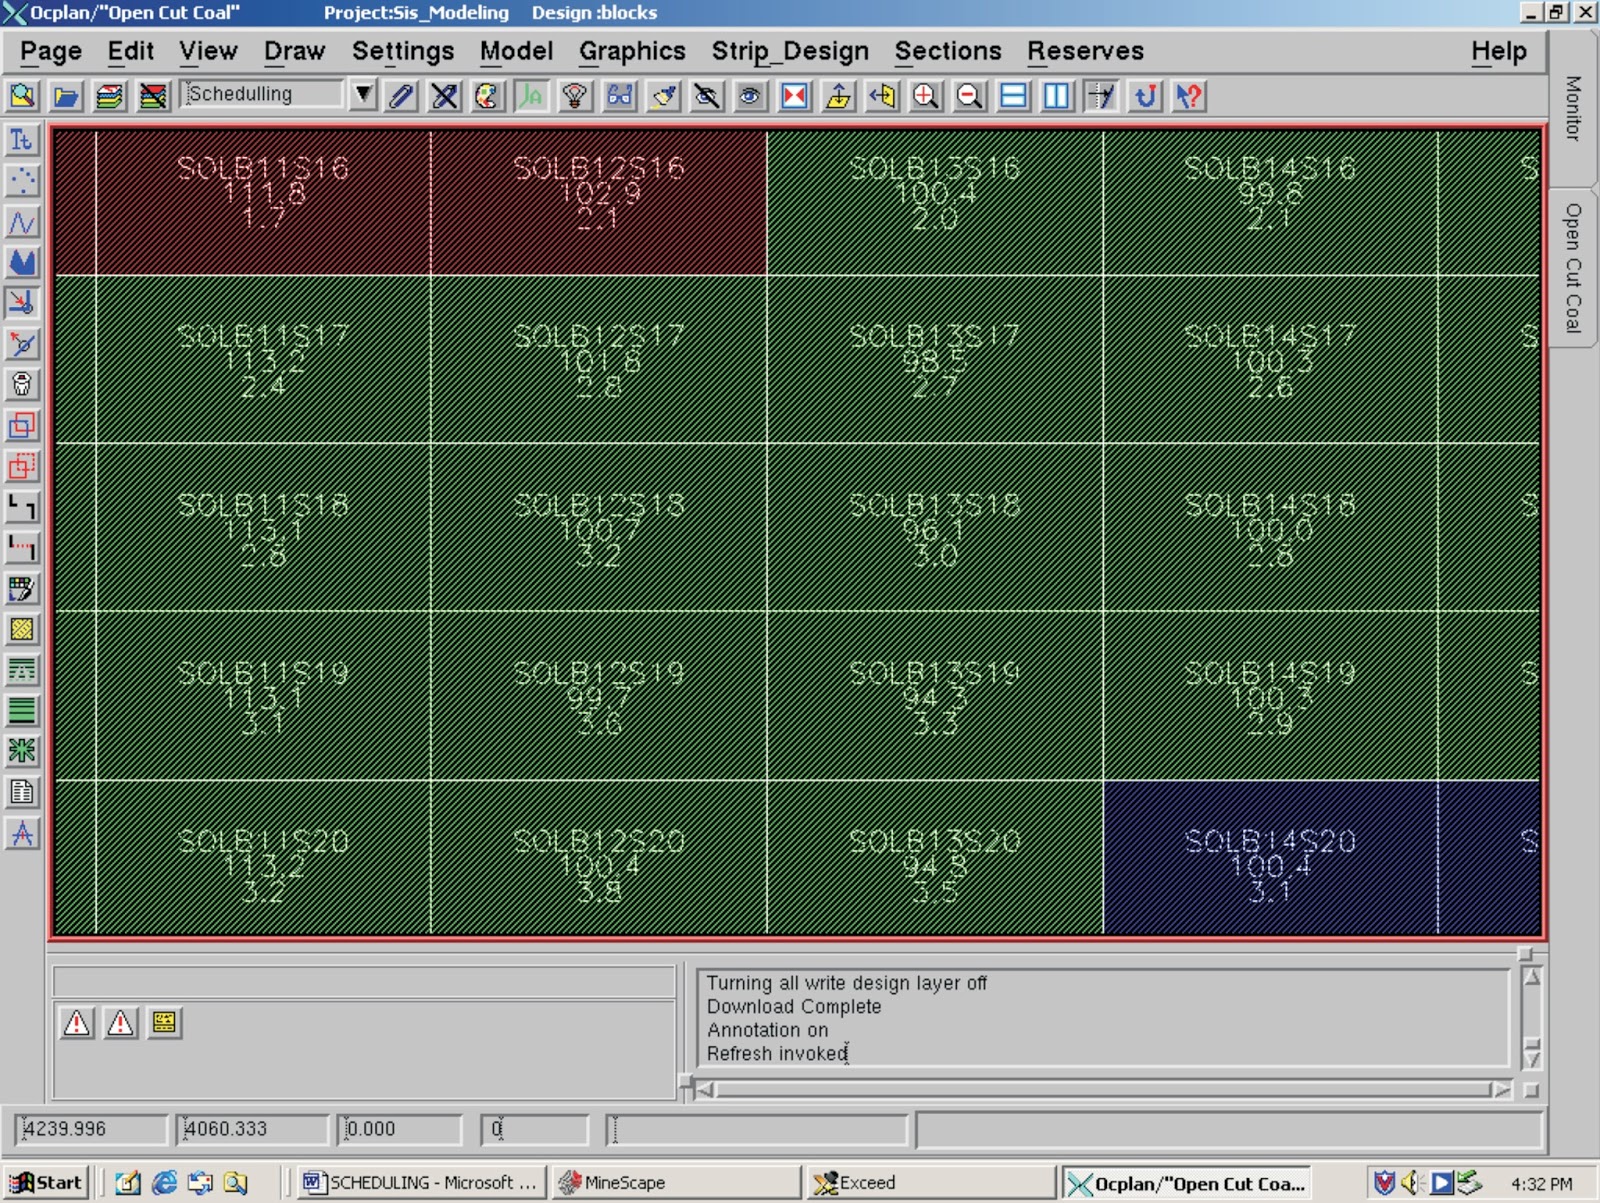Open the Schedulling dropdown list
This screenshot has height=1203, width=1600.
point(362,96)
